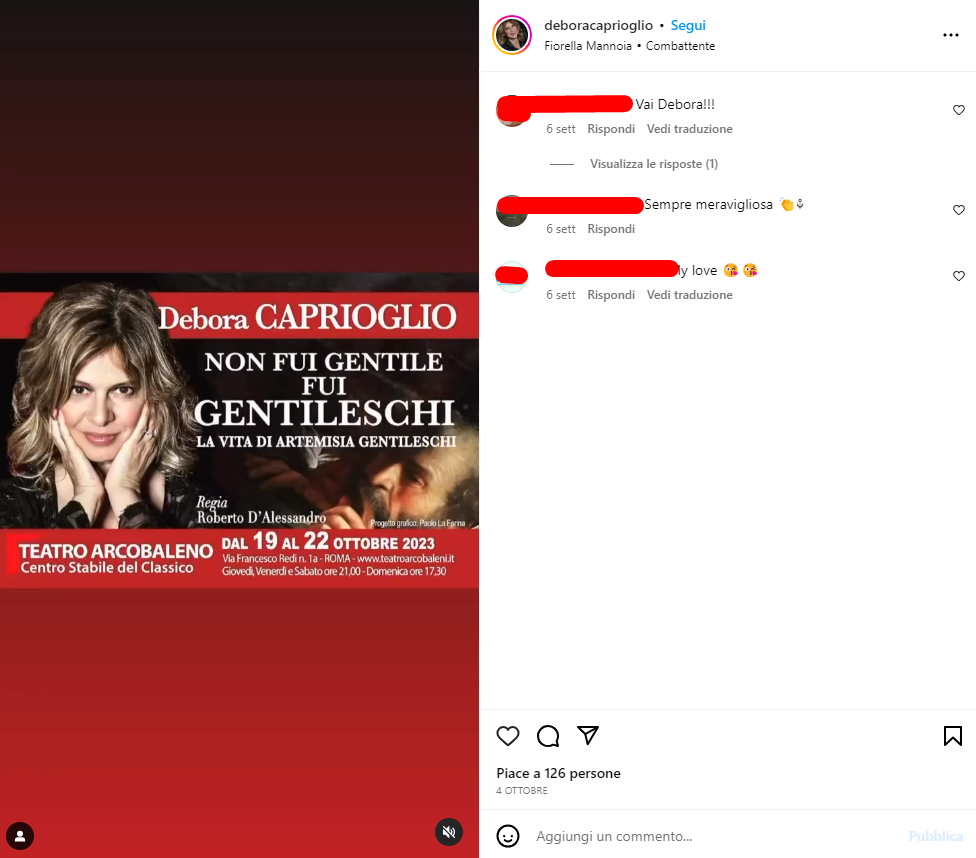The width and height of the screenshot is (976, 858).
Task: Click 'Vedi traduzione' under first comment
Action: tap(689, 129)
